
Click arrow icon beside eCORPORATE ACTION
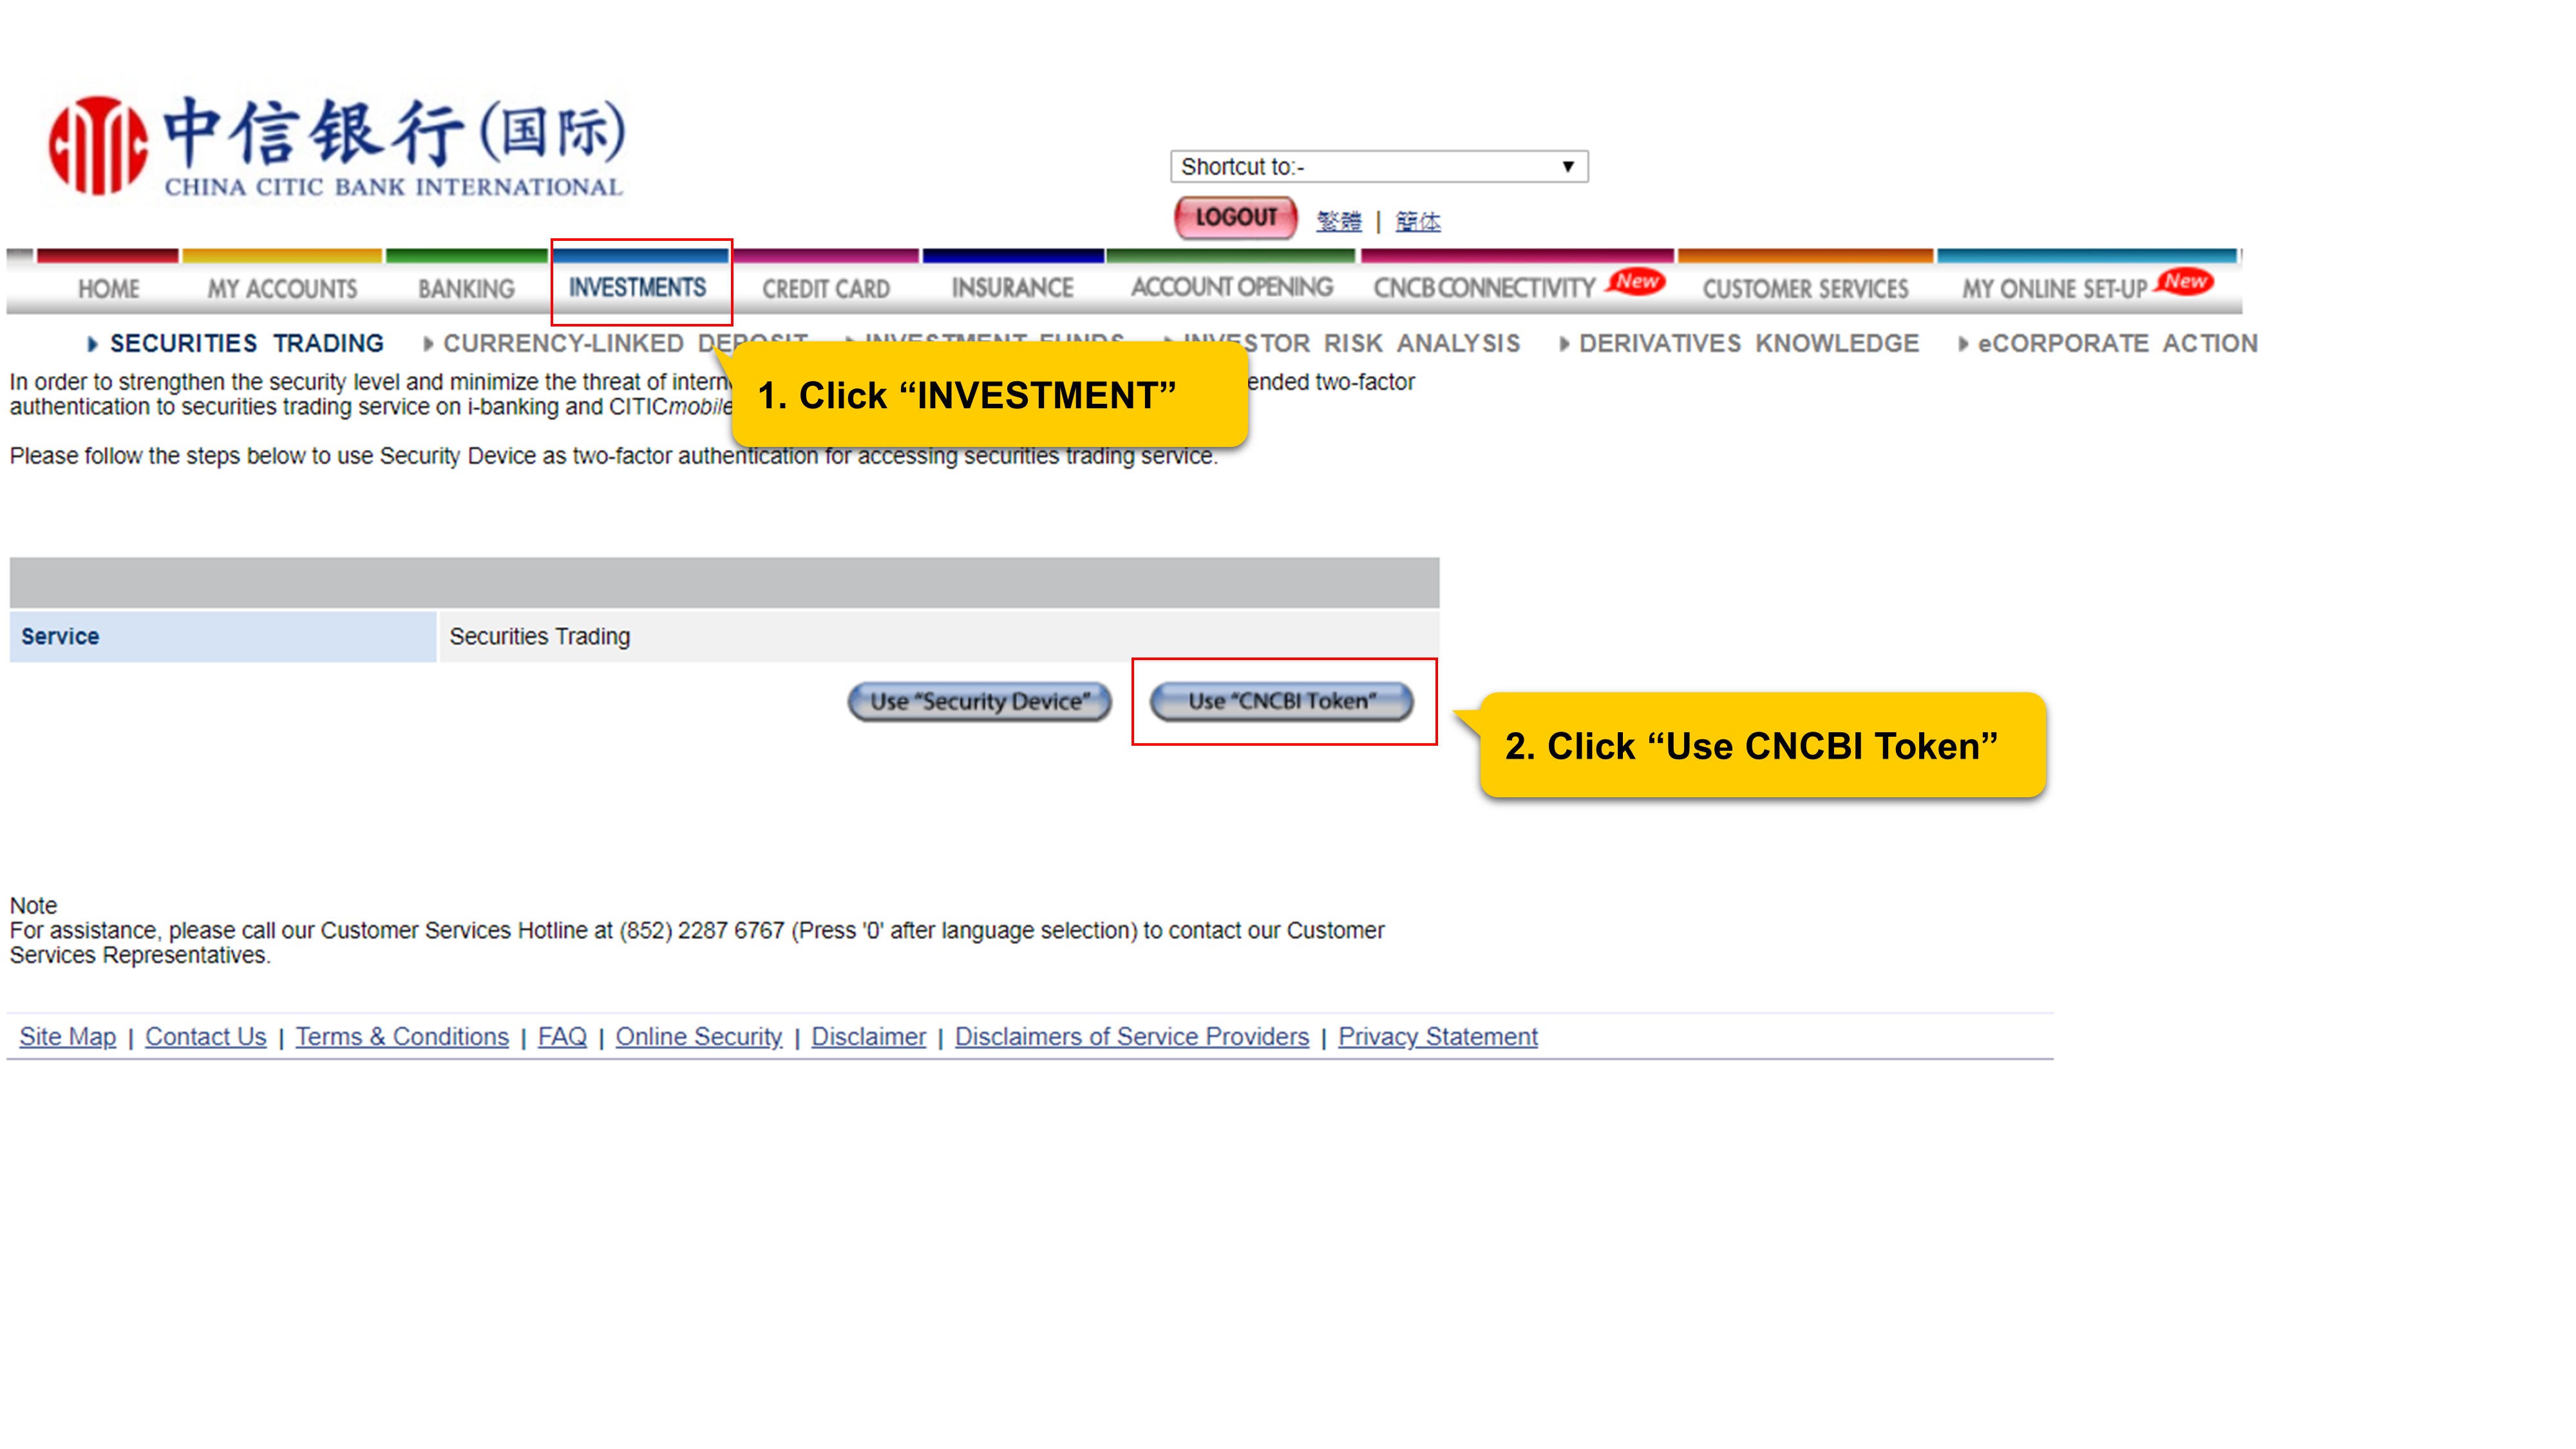click(1963, 344)
